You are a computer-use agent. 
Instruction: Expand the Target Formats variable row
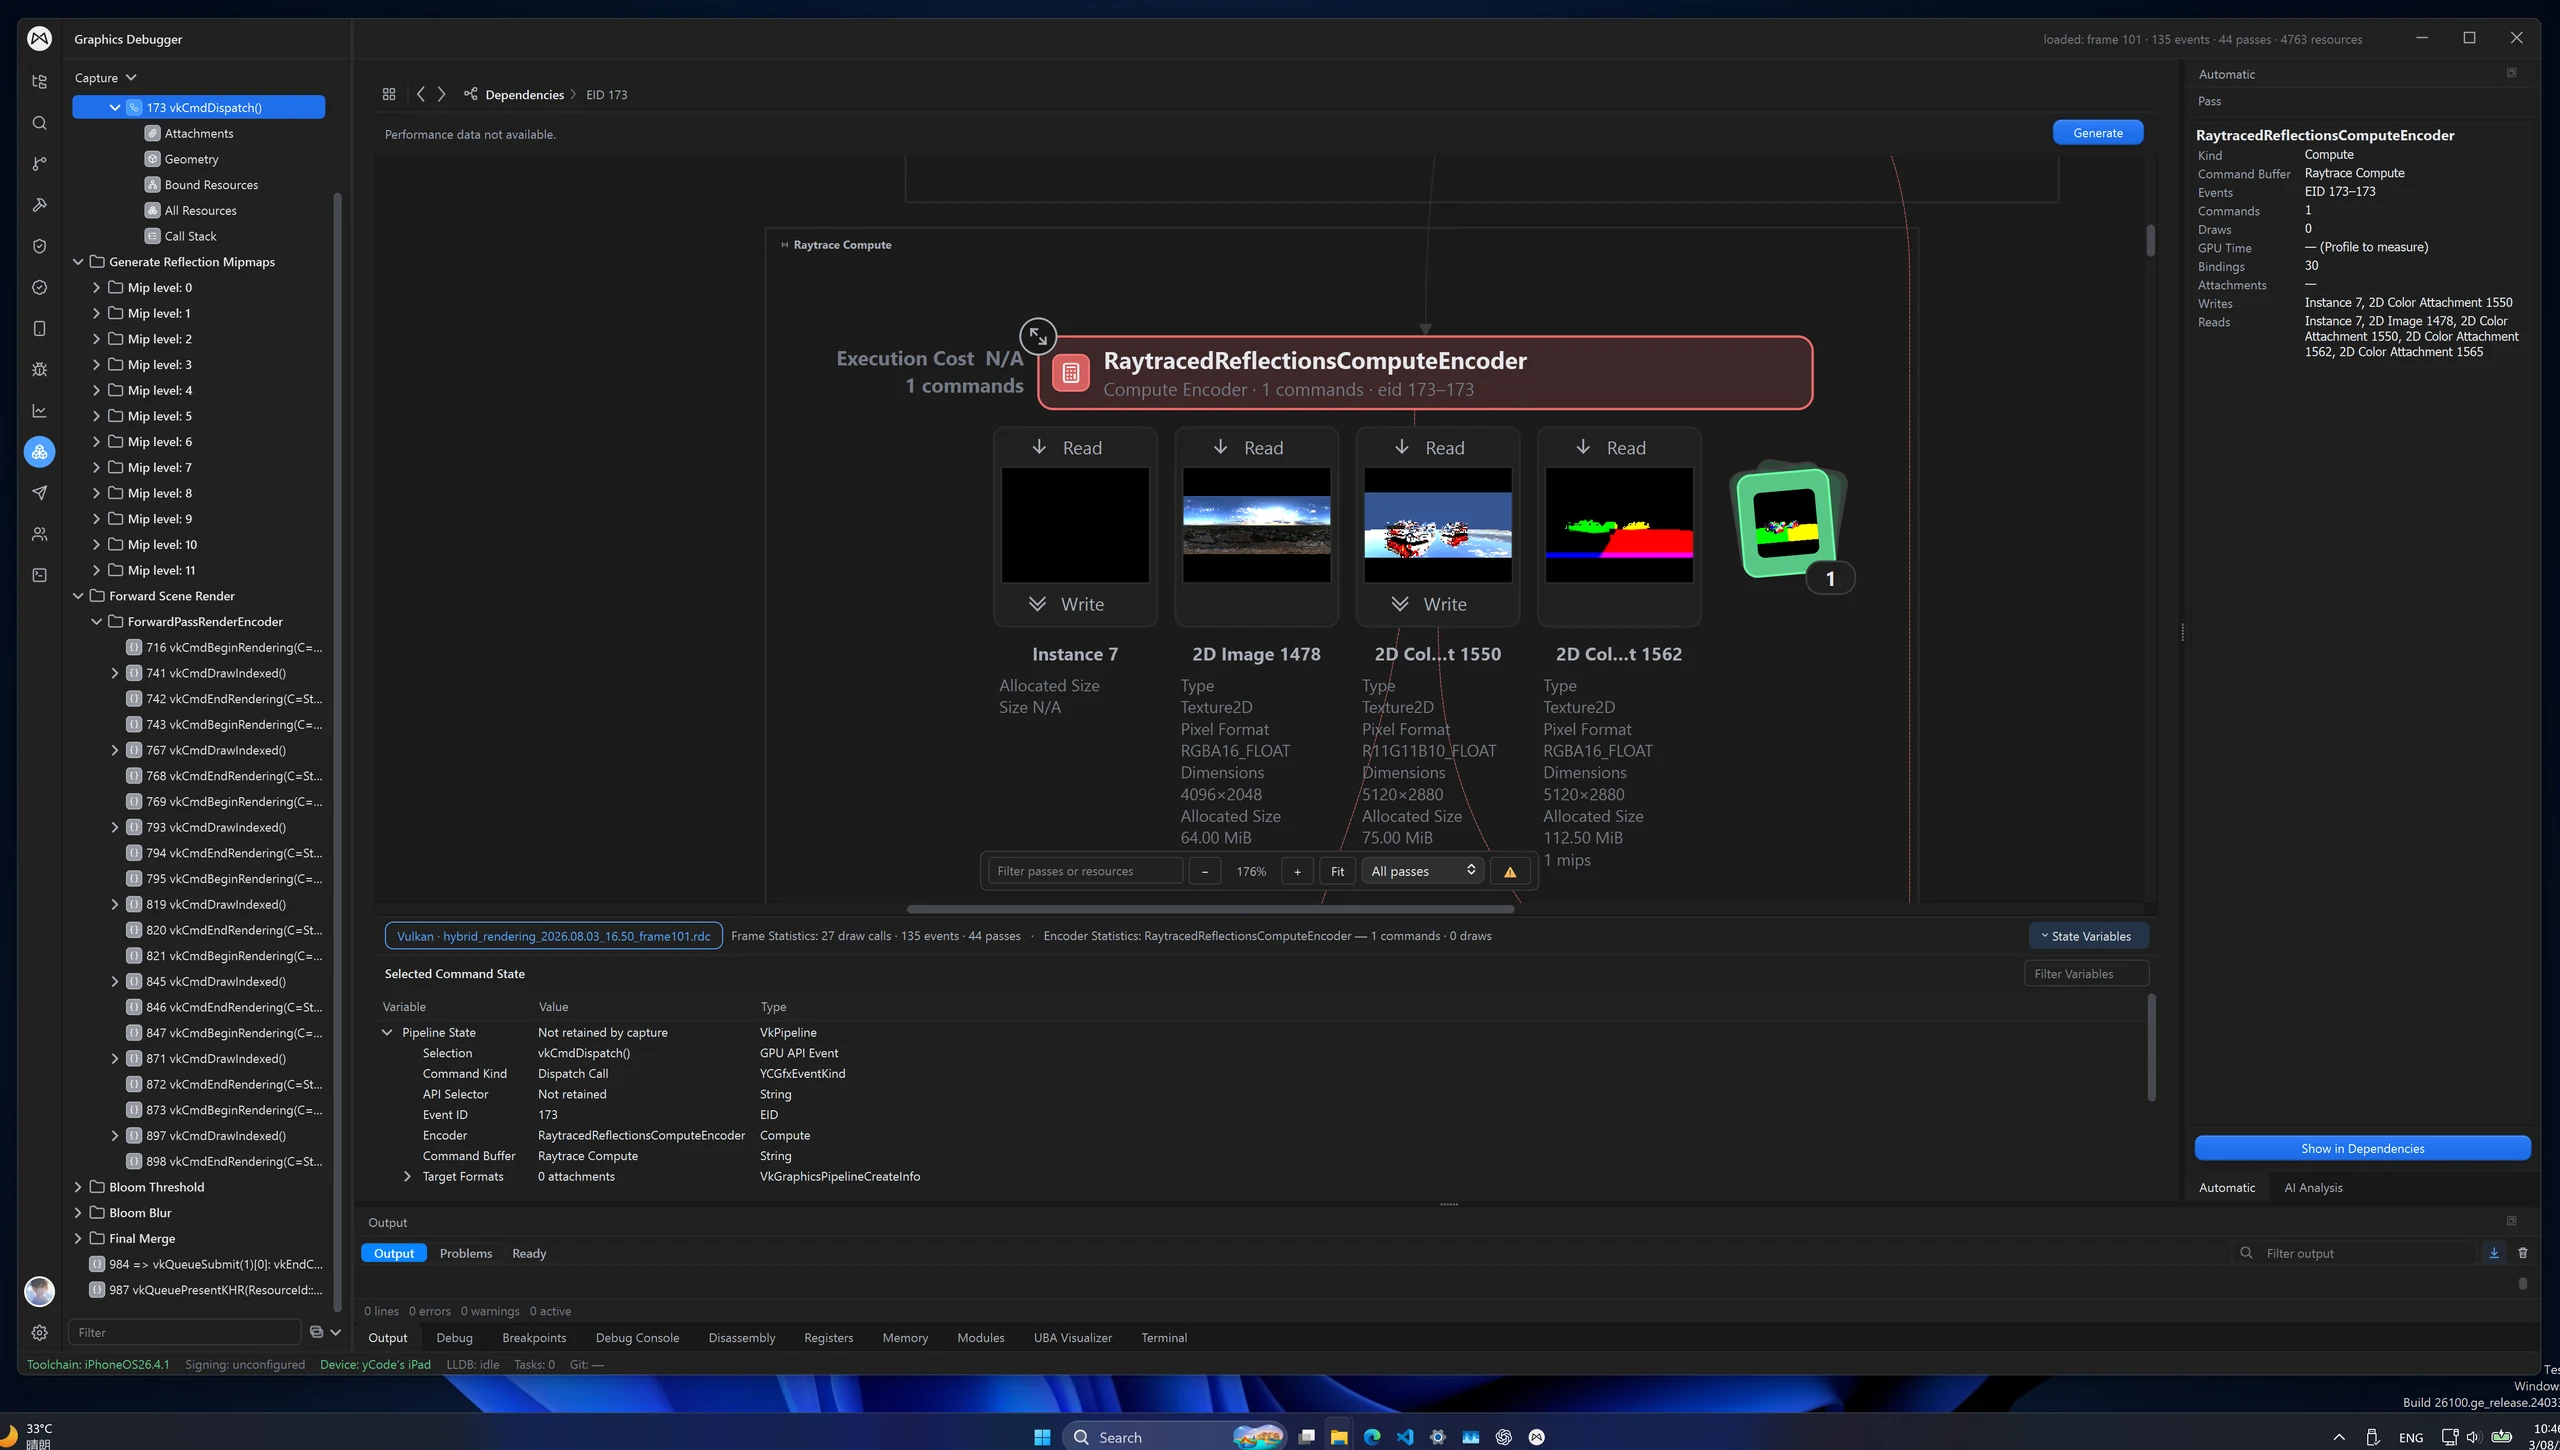coord(407,1177)
